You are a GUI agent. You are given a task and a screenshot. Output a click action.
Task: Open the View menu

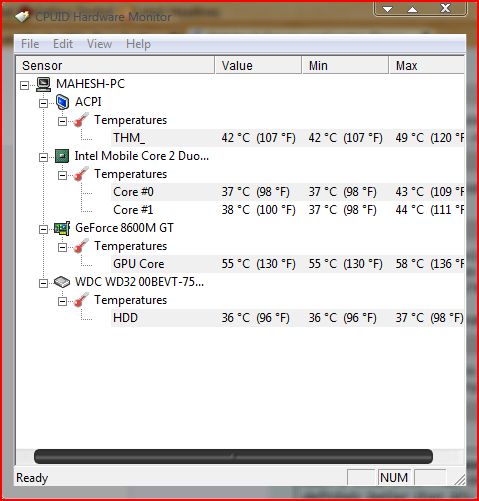tap(99, 44)
